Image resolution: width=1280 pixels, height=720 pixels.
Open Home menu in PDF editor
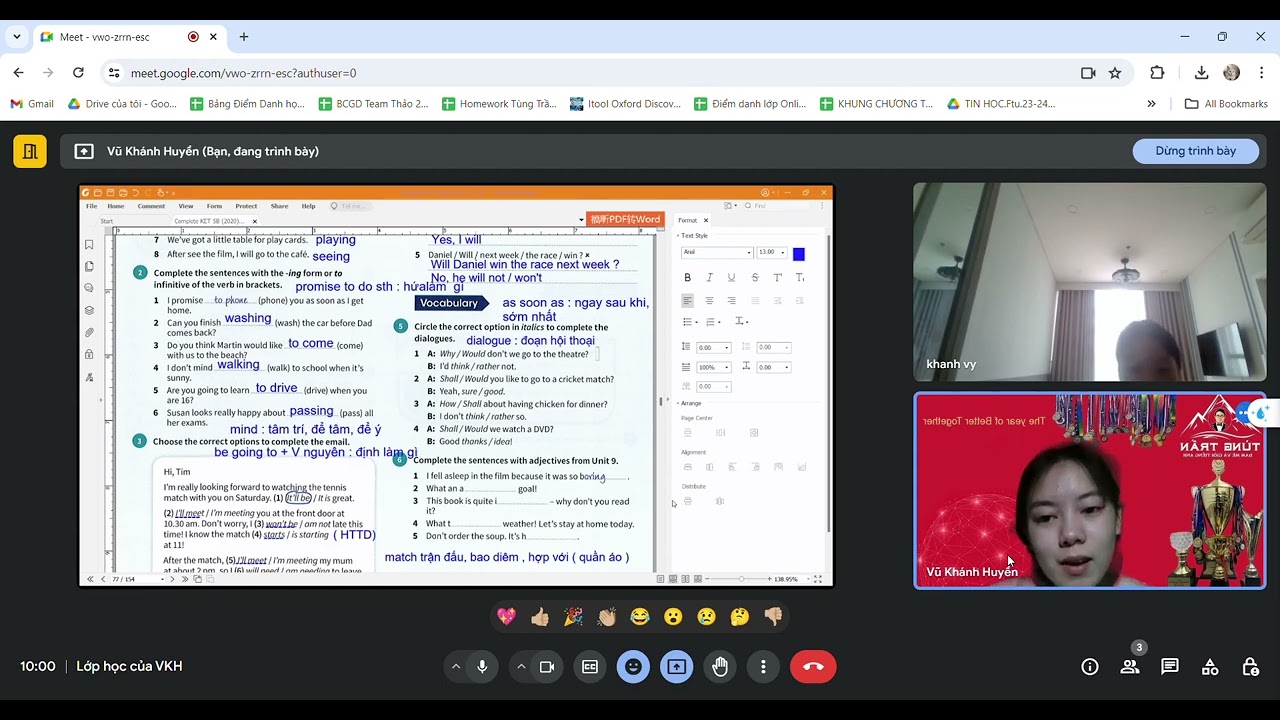[116, 206]
